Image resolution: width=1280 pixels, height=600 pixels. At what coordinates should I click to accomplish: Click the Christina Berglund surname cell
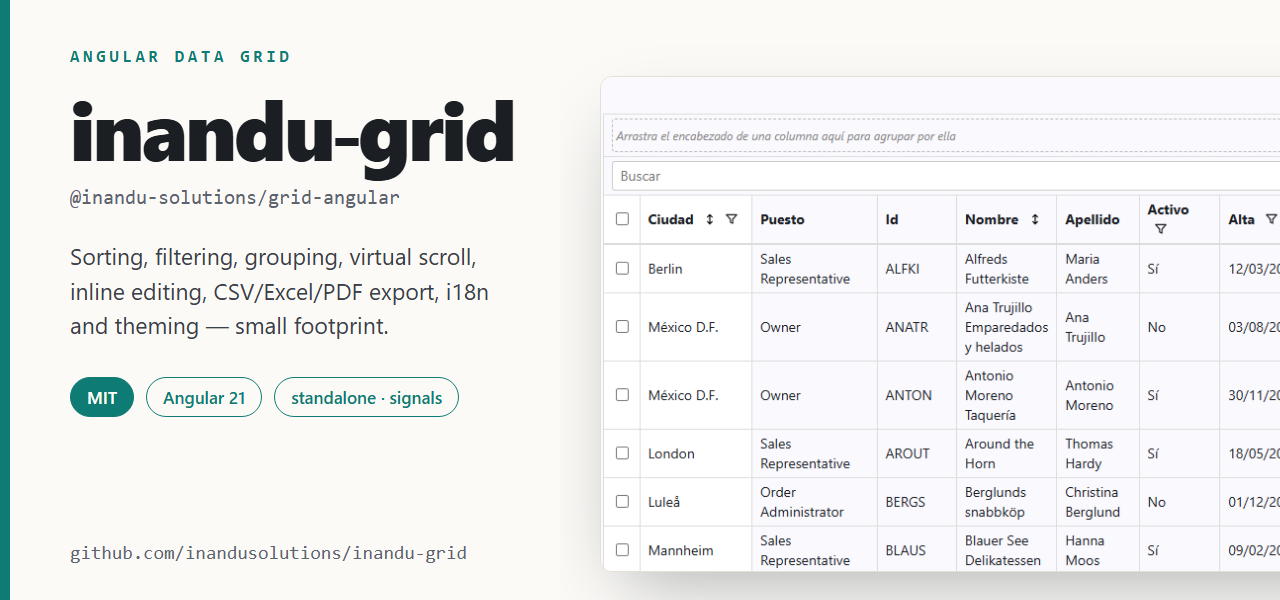1098,502
